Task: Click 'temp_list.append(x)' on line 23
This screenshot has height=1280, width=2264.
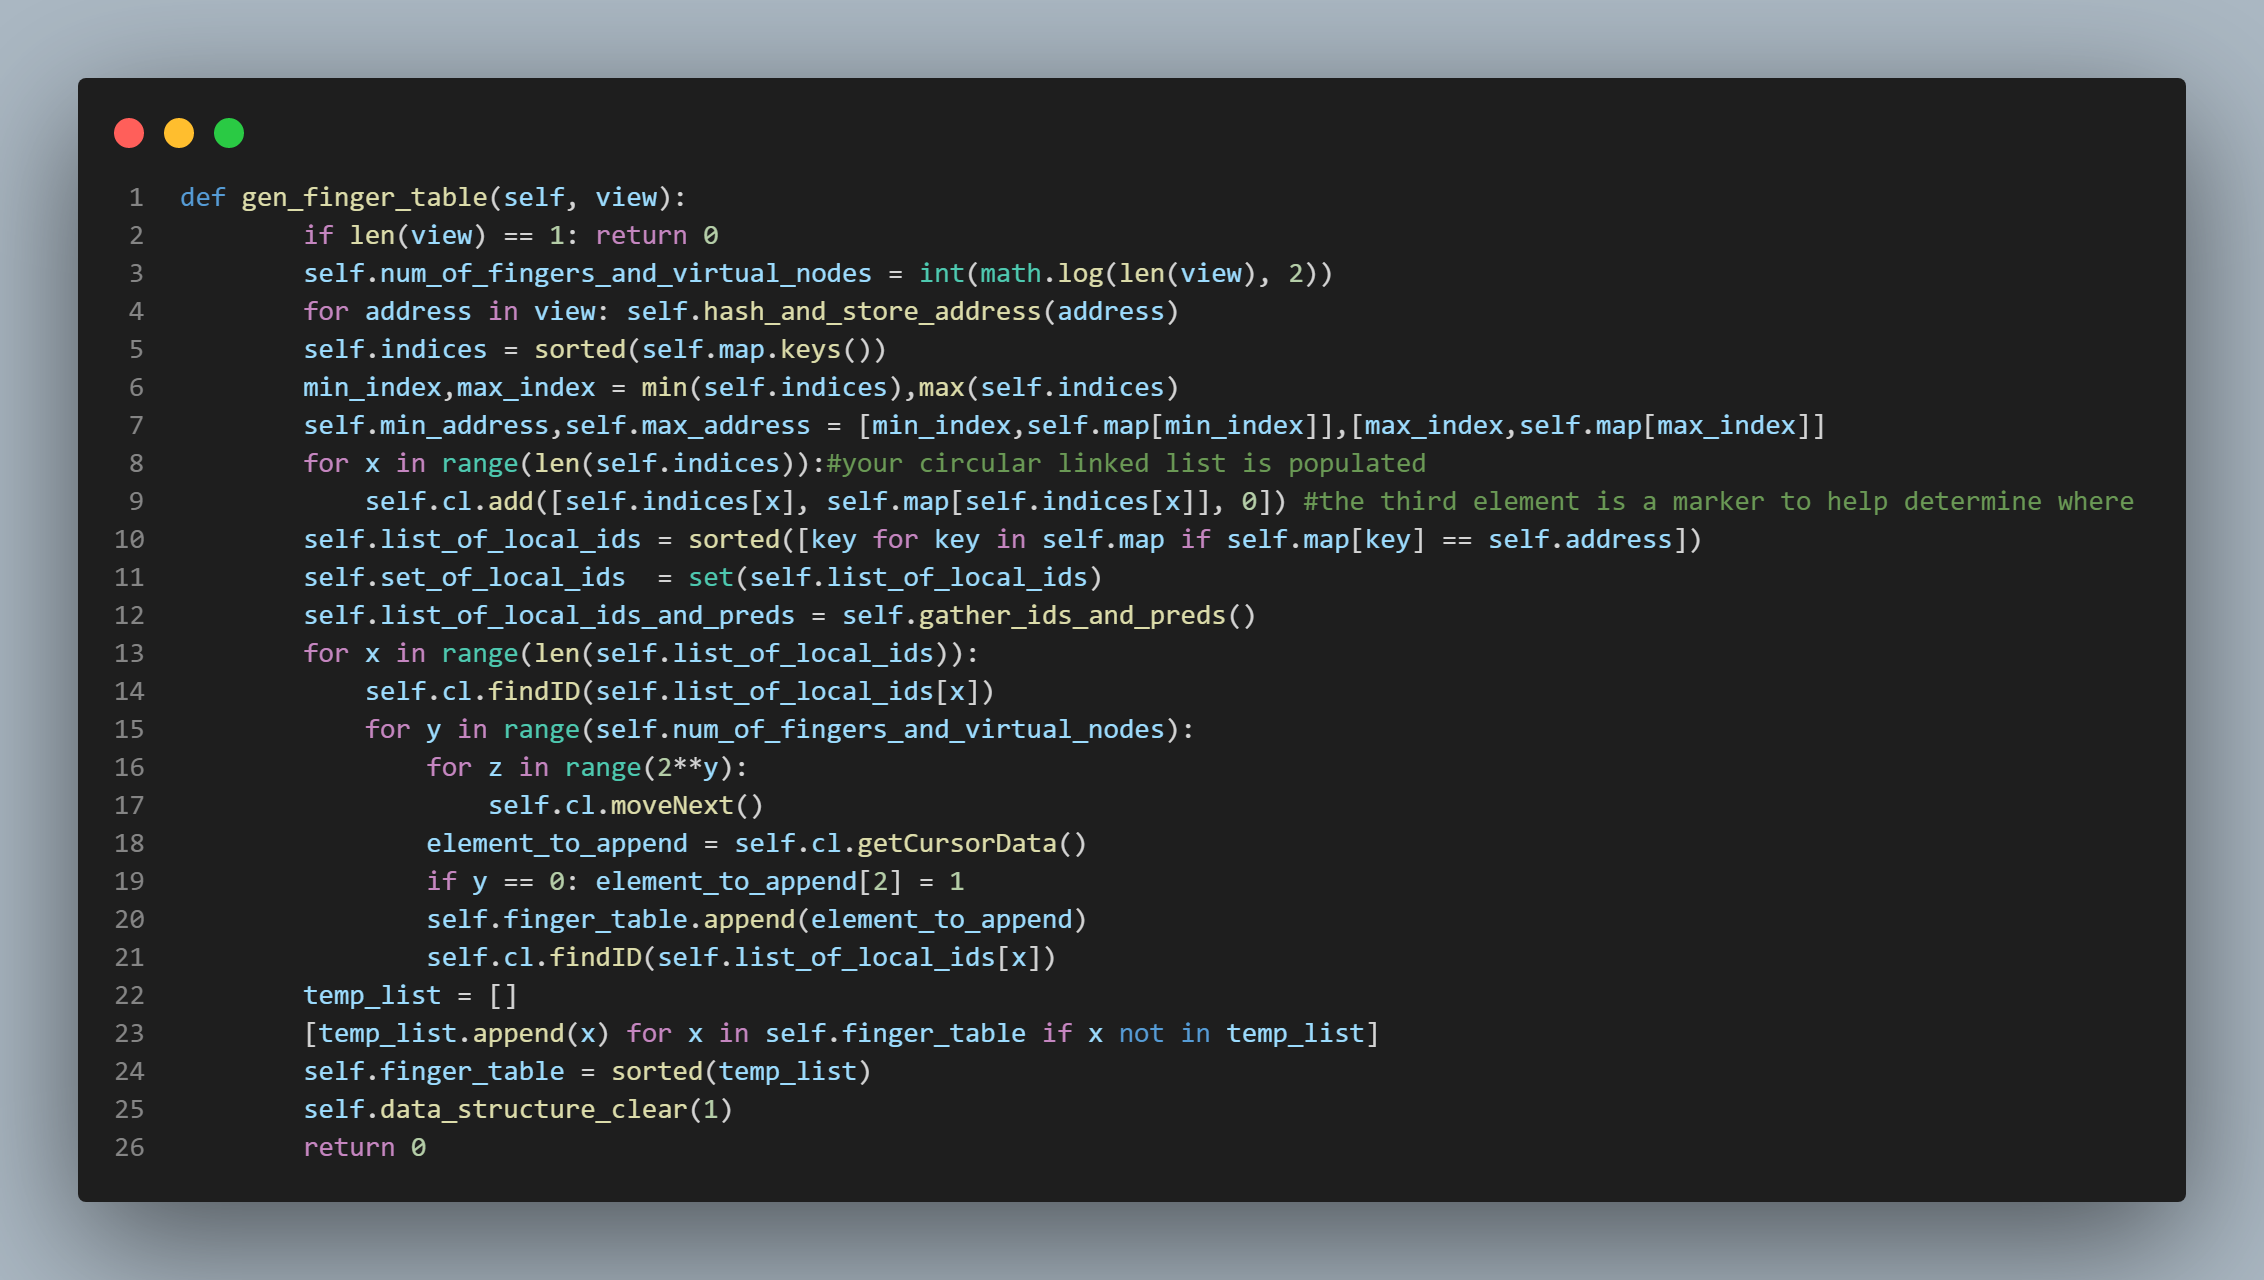Action: click(465, 1033)
